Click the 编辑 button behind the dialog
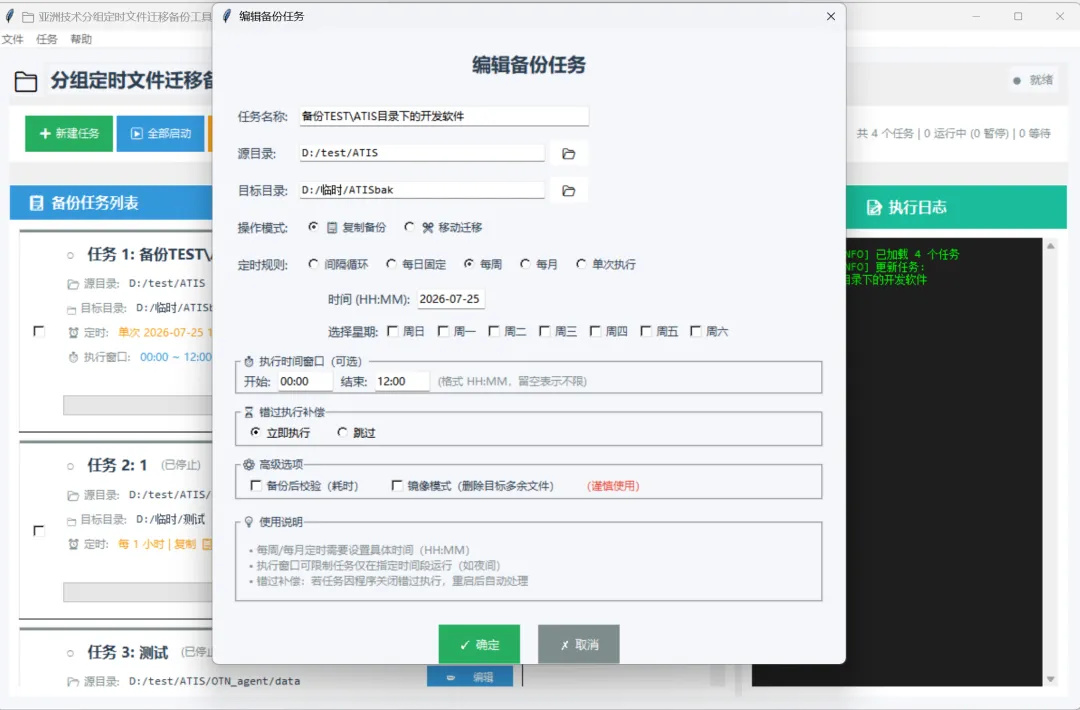 coord(470,677)
